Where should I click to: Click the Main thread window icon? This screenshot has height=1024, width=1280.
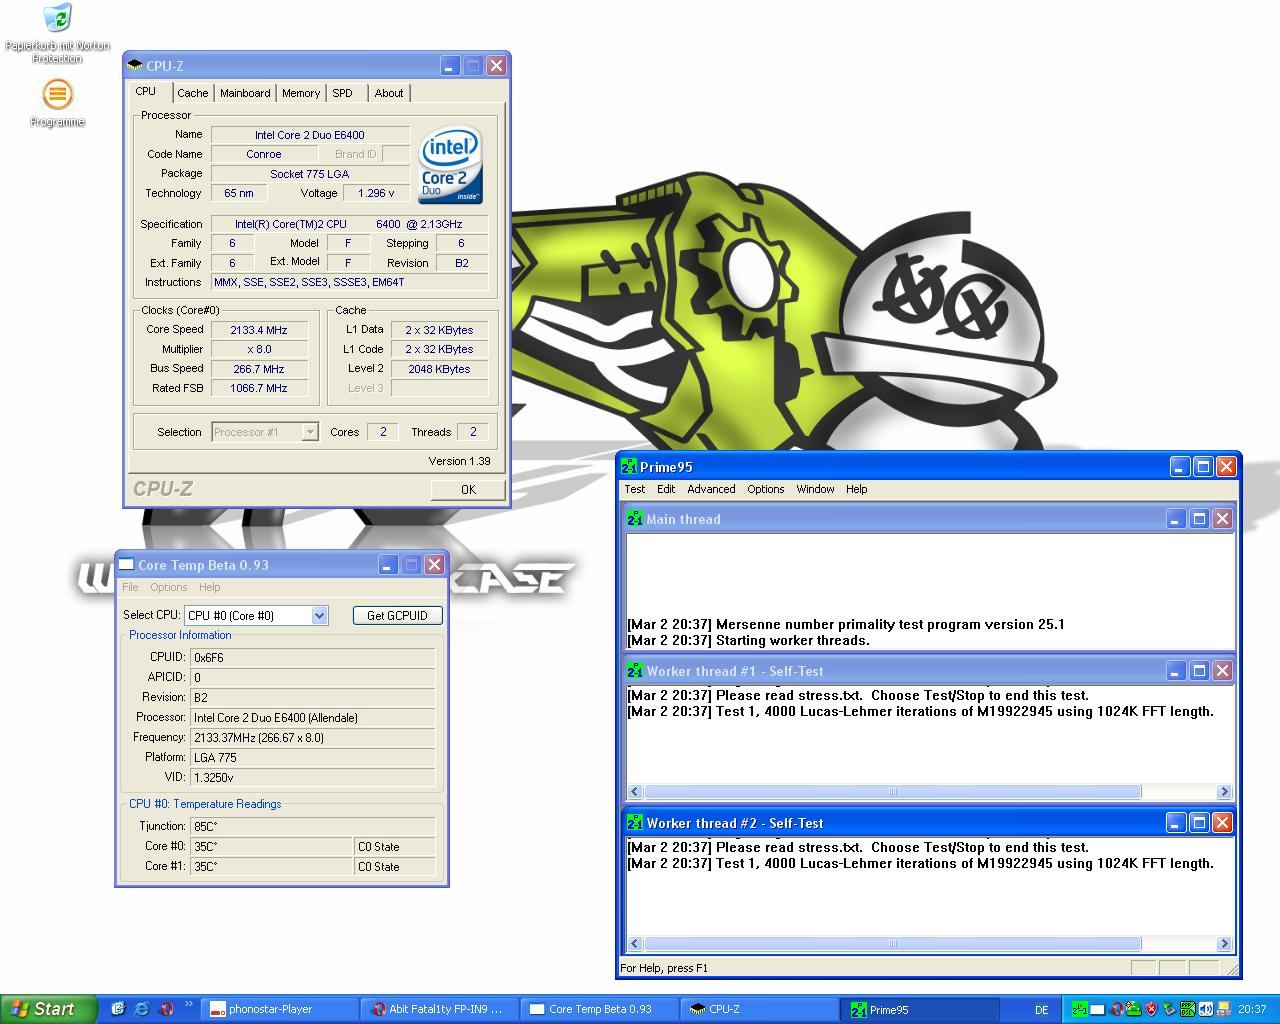635,519
